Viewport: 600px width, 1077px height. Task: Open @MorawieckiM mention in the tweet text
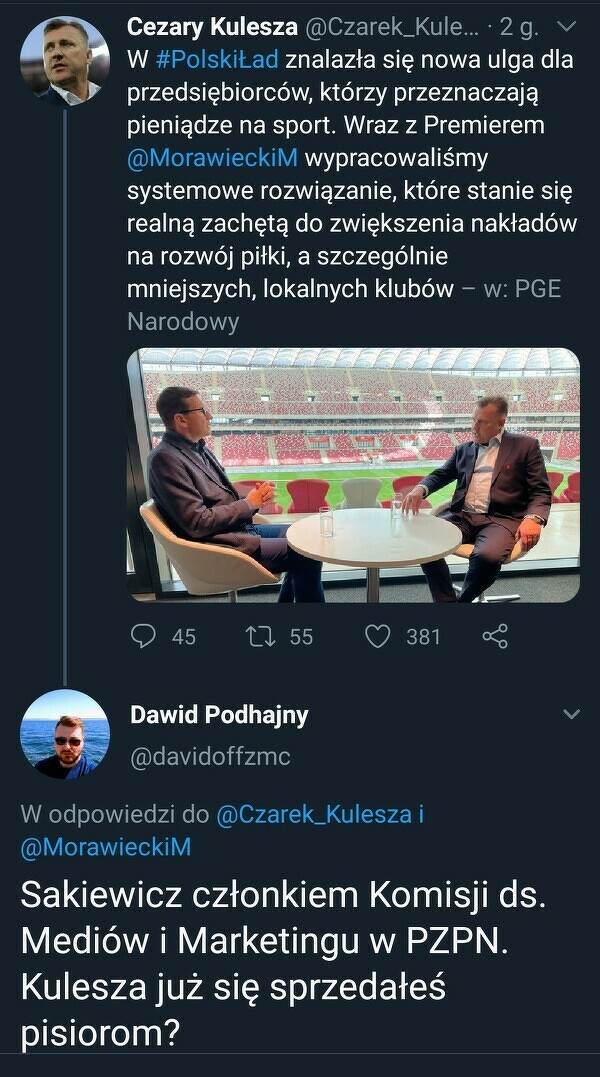[213, 158]
